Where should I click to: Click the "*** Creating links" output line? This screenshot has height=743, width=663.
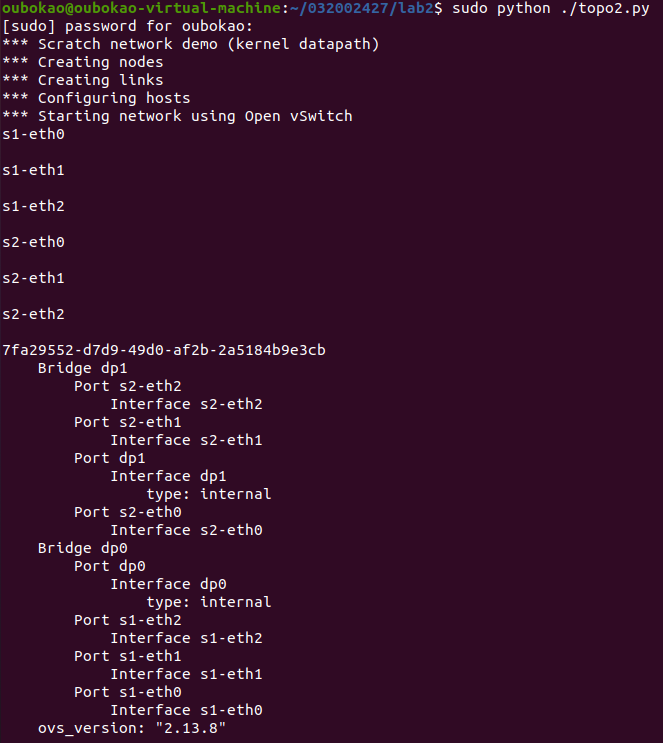click(82, 80)
